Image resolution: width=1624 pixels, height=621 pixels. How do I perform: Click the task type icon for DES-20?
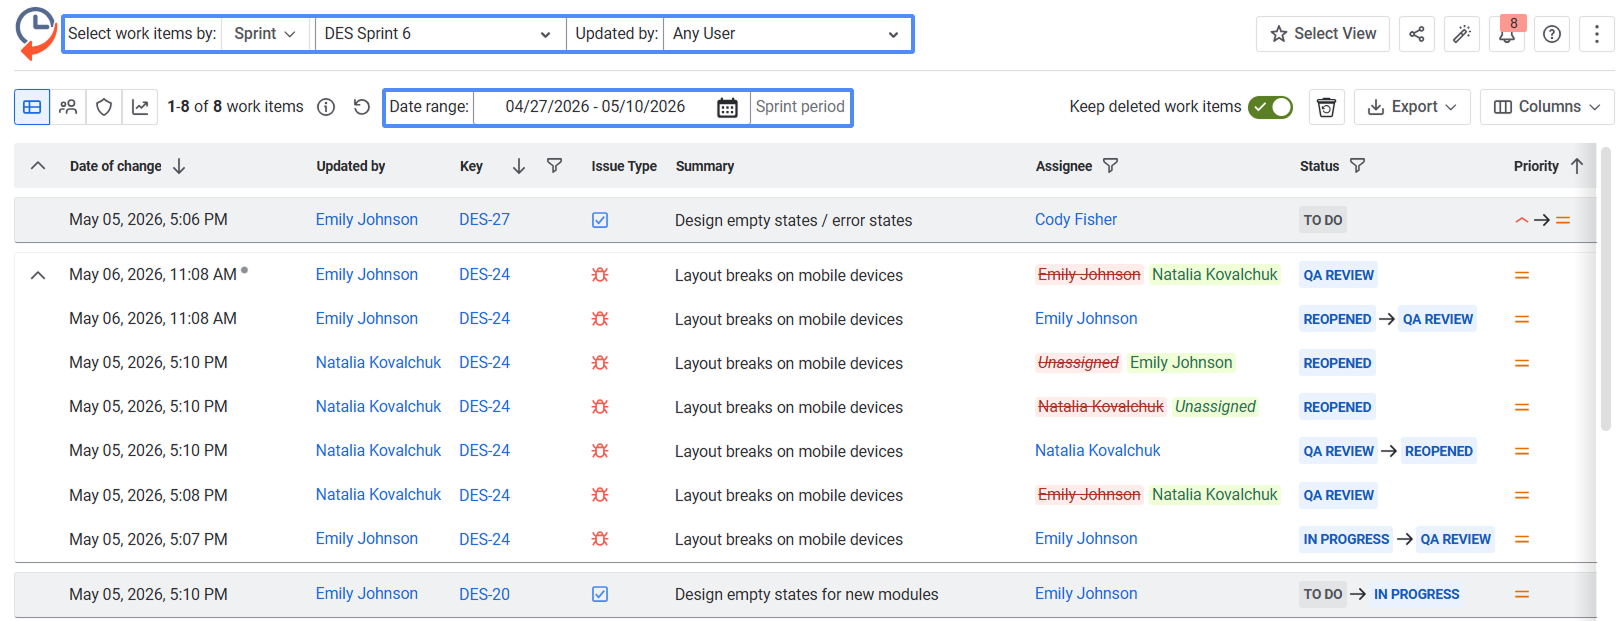click(x=600, y=594)
